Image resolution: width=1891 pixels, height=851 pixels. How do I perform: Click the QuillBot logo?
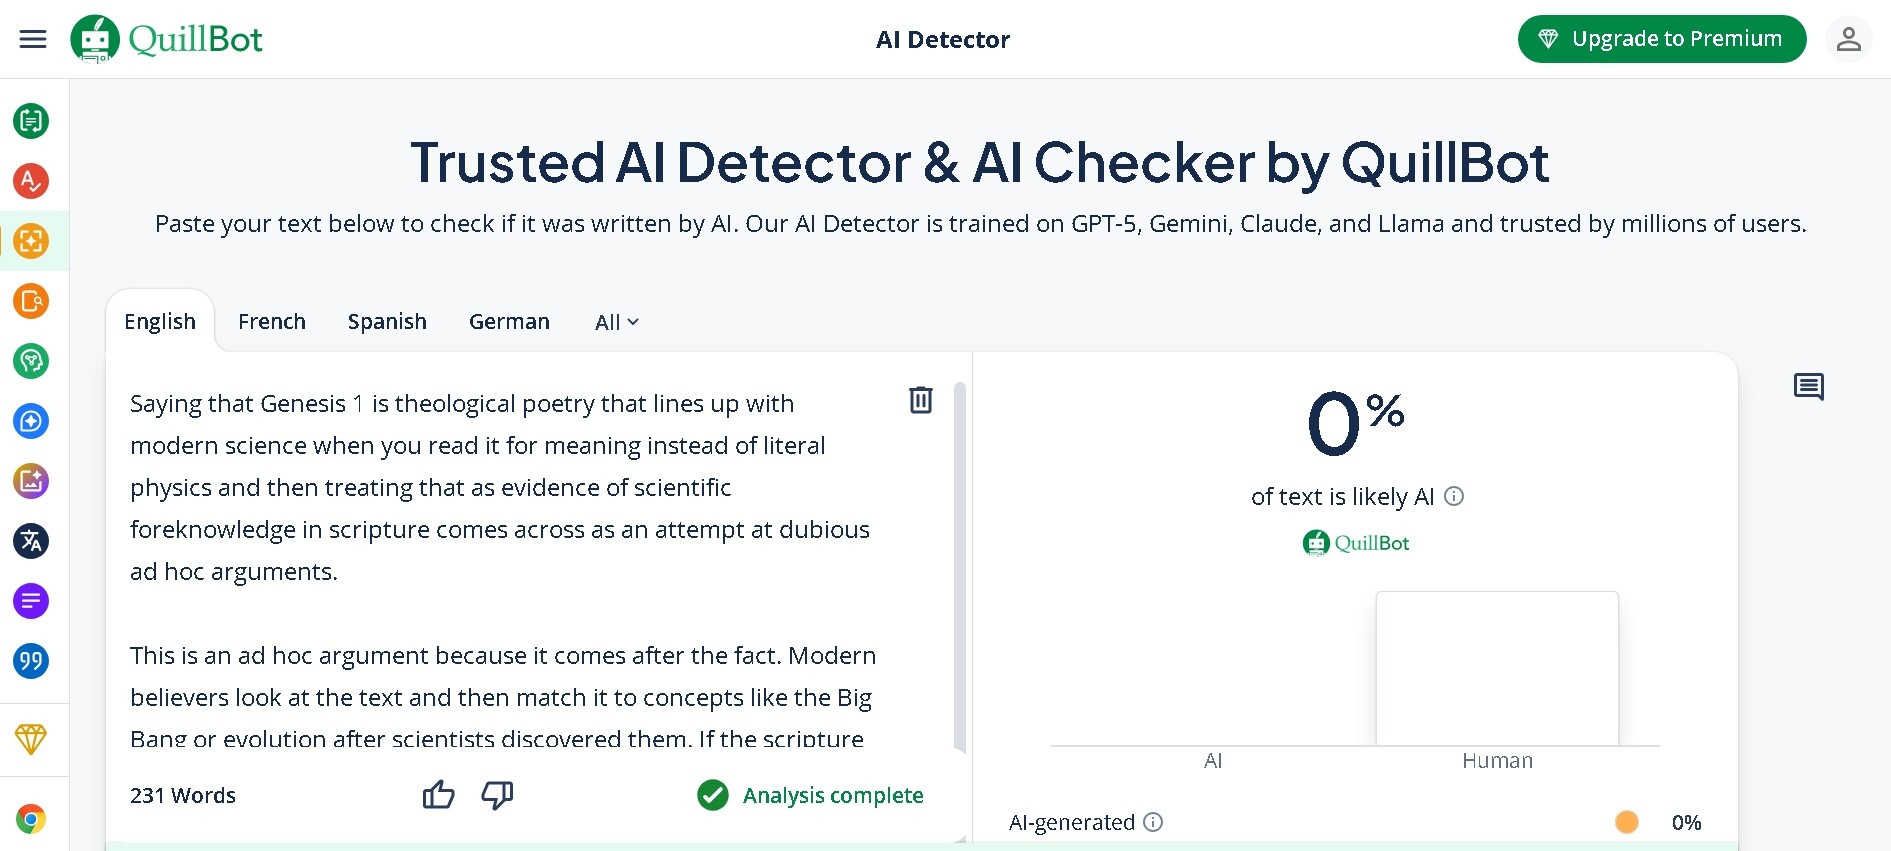[x=167, y=39]
